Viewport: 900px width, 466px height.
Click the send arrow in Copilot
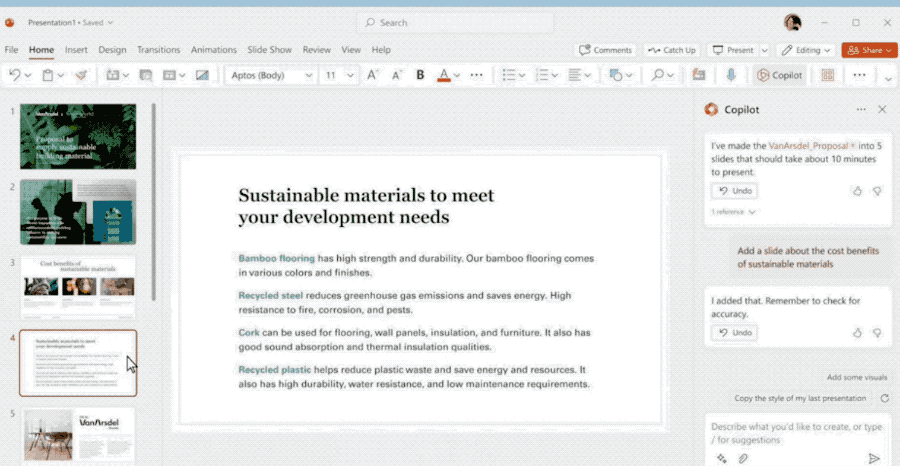(874, 458)
